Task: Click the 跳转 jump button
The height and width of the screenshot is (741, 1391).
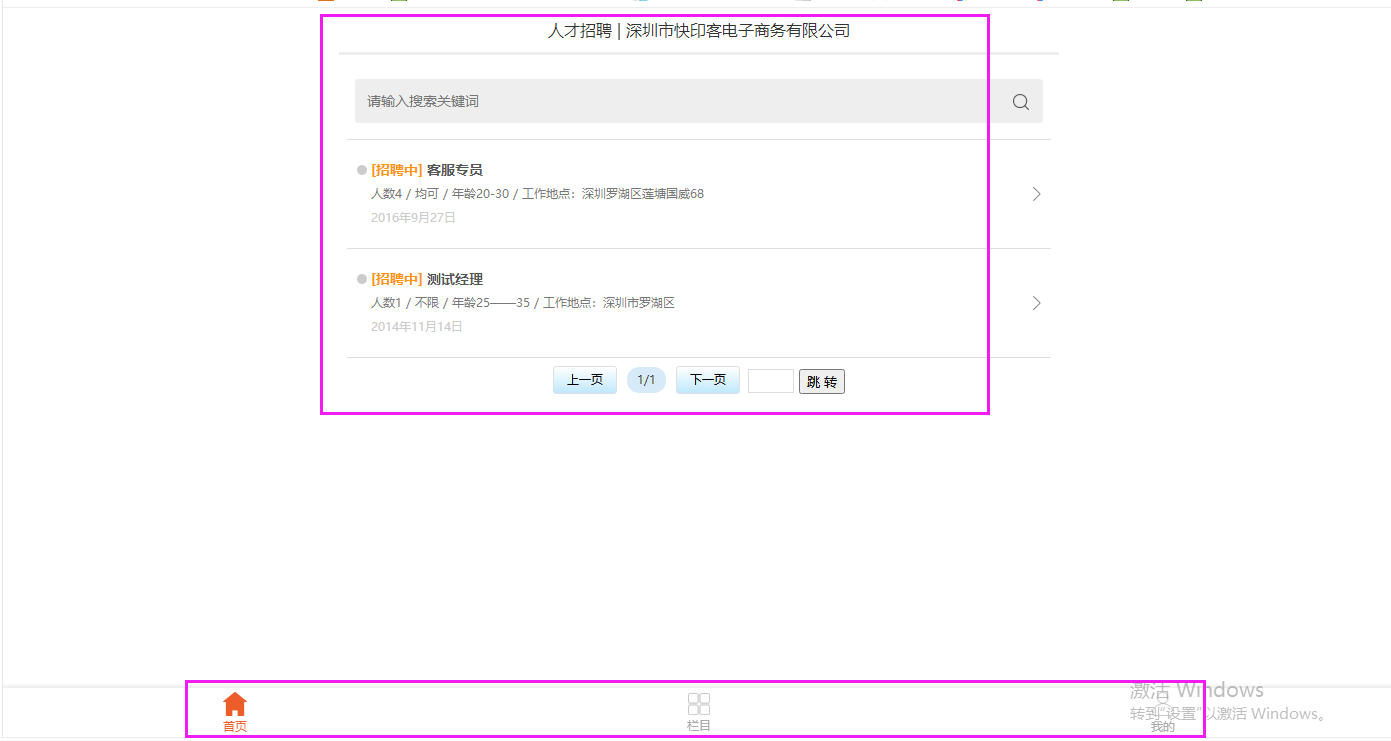Action: coord(821,381)
